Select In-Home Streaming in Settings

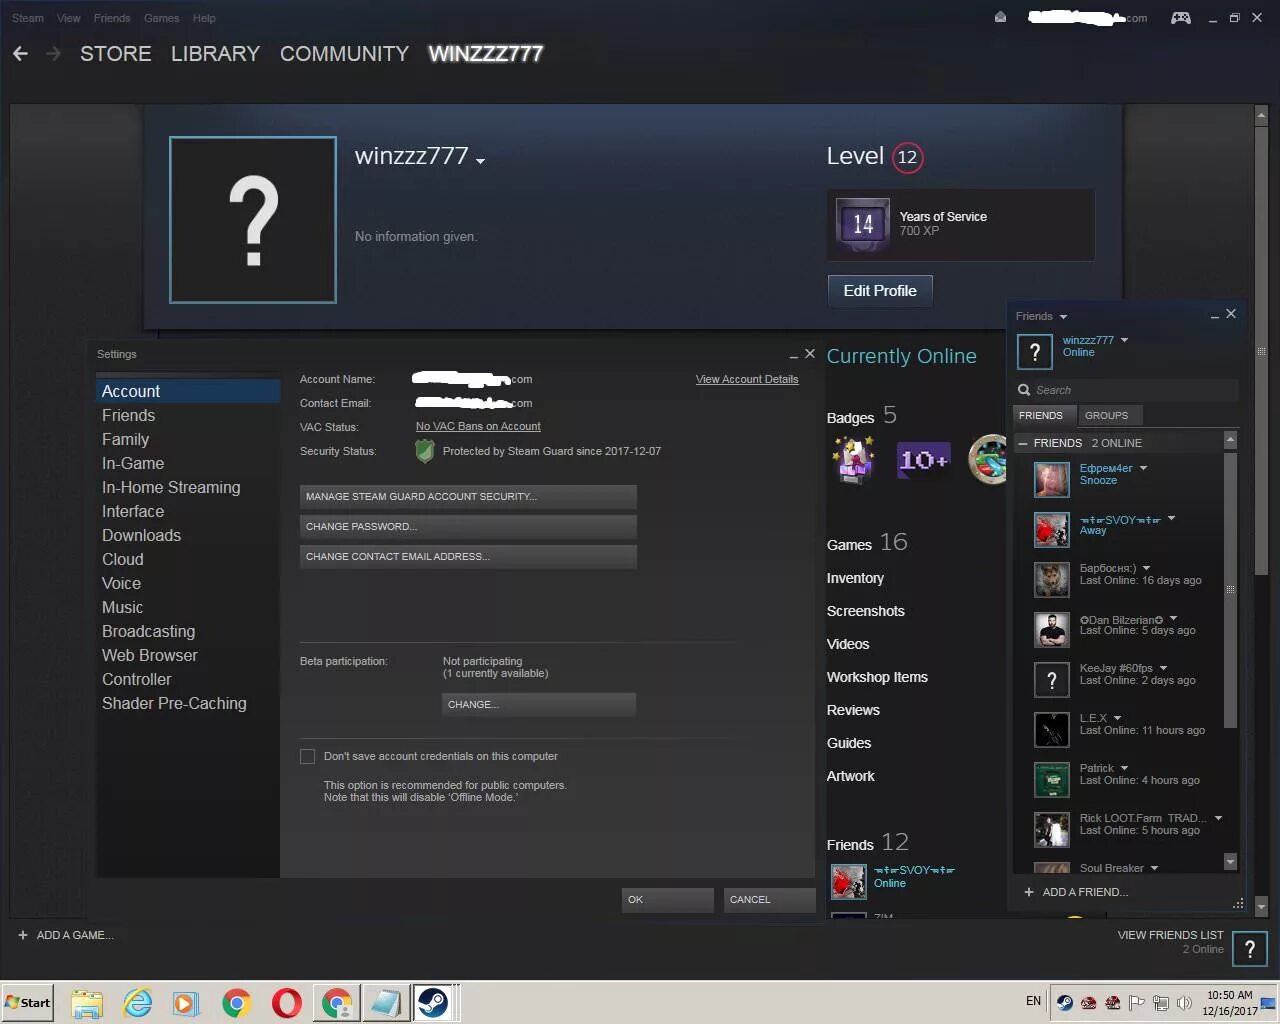pos(171,487)
